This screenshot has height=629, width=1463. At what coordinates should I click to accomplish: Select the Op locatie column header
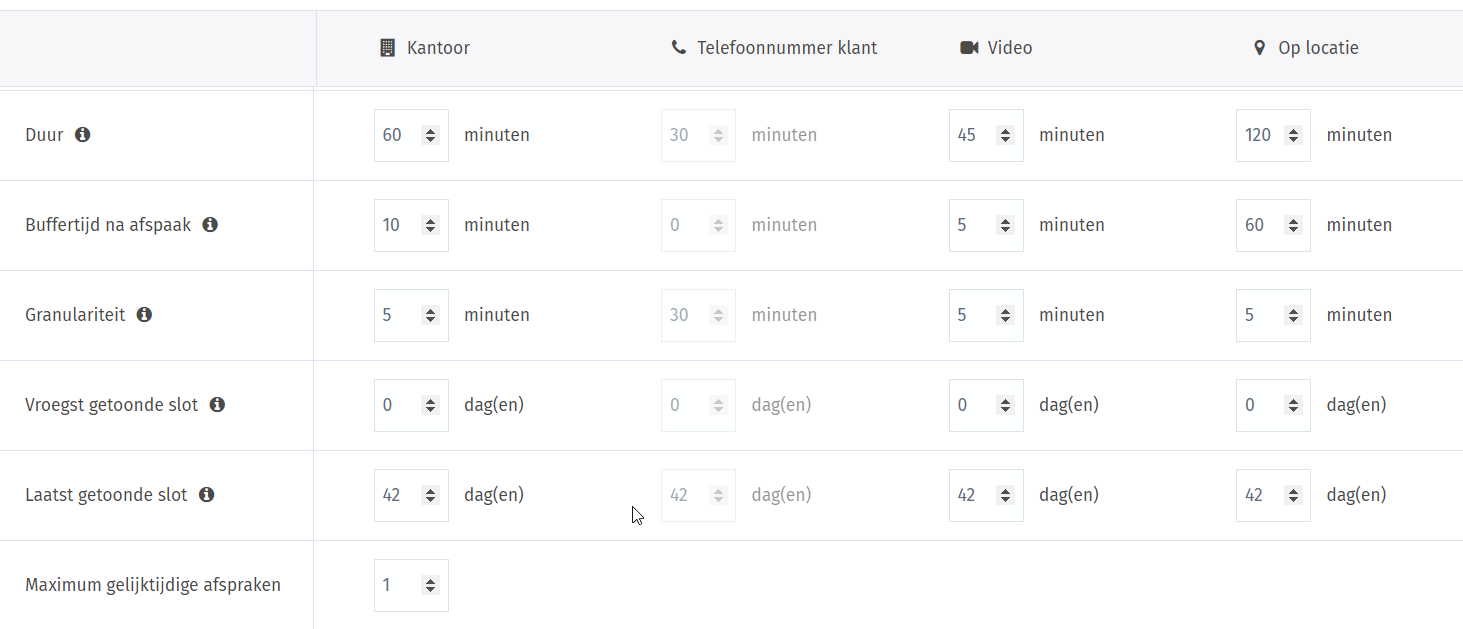click(x=1306, y=47)
